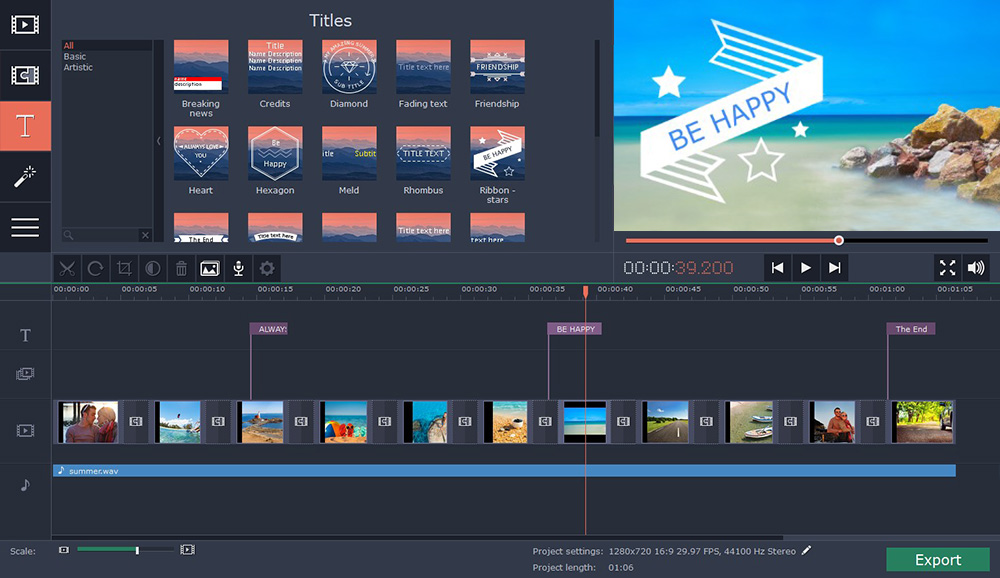Click the Rotate clip tool
This screenshot has height=578, width=1000.
coord(96,269)
